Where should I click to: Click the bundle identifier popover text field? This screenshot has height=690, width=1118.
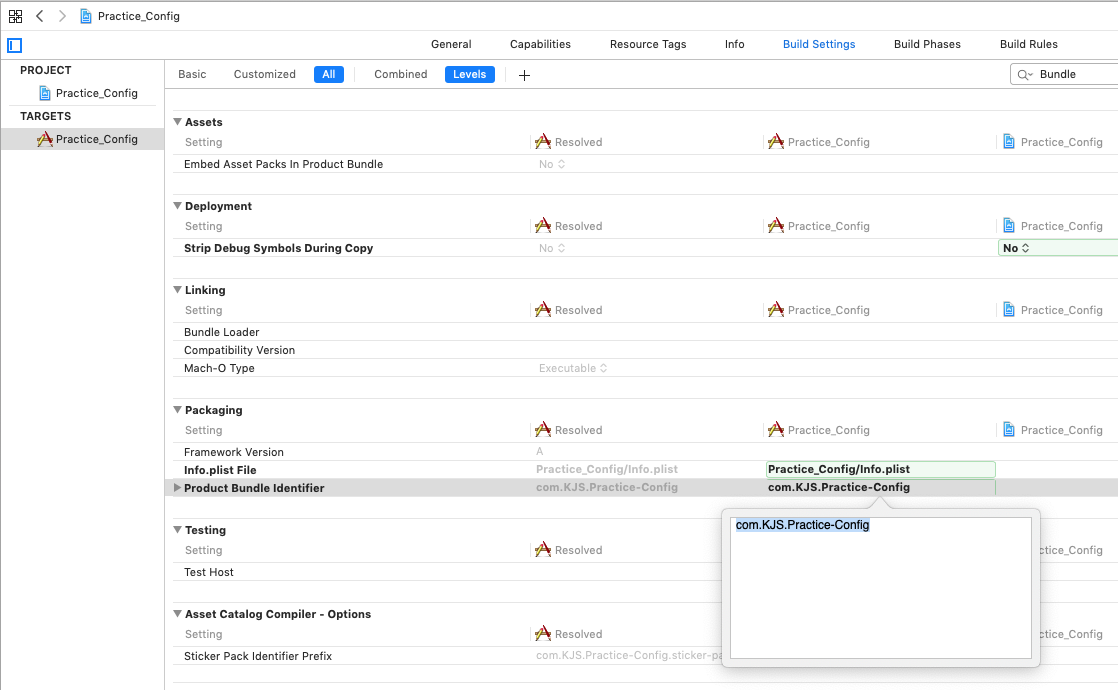tap(881, 588)
